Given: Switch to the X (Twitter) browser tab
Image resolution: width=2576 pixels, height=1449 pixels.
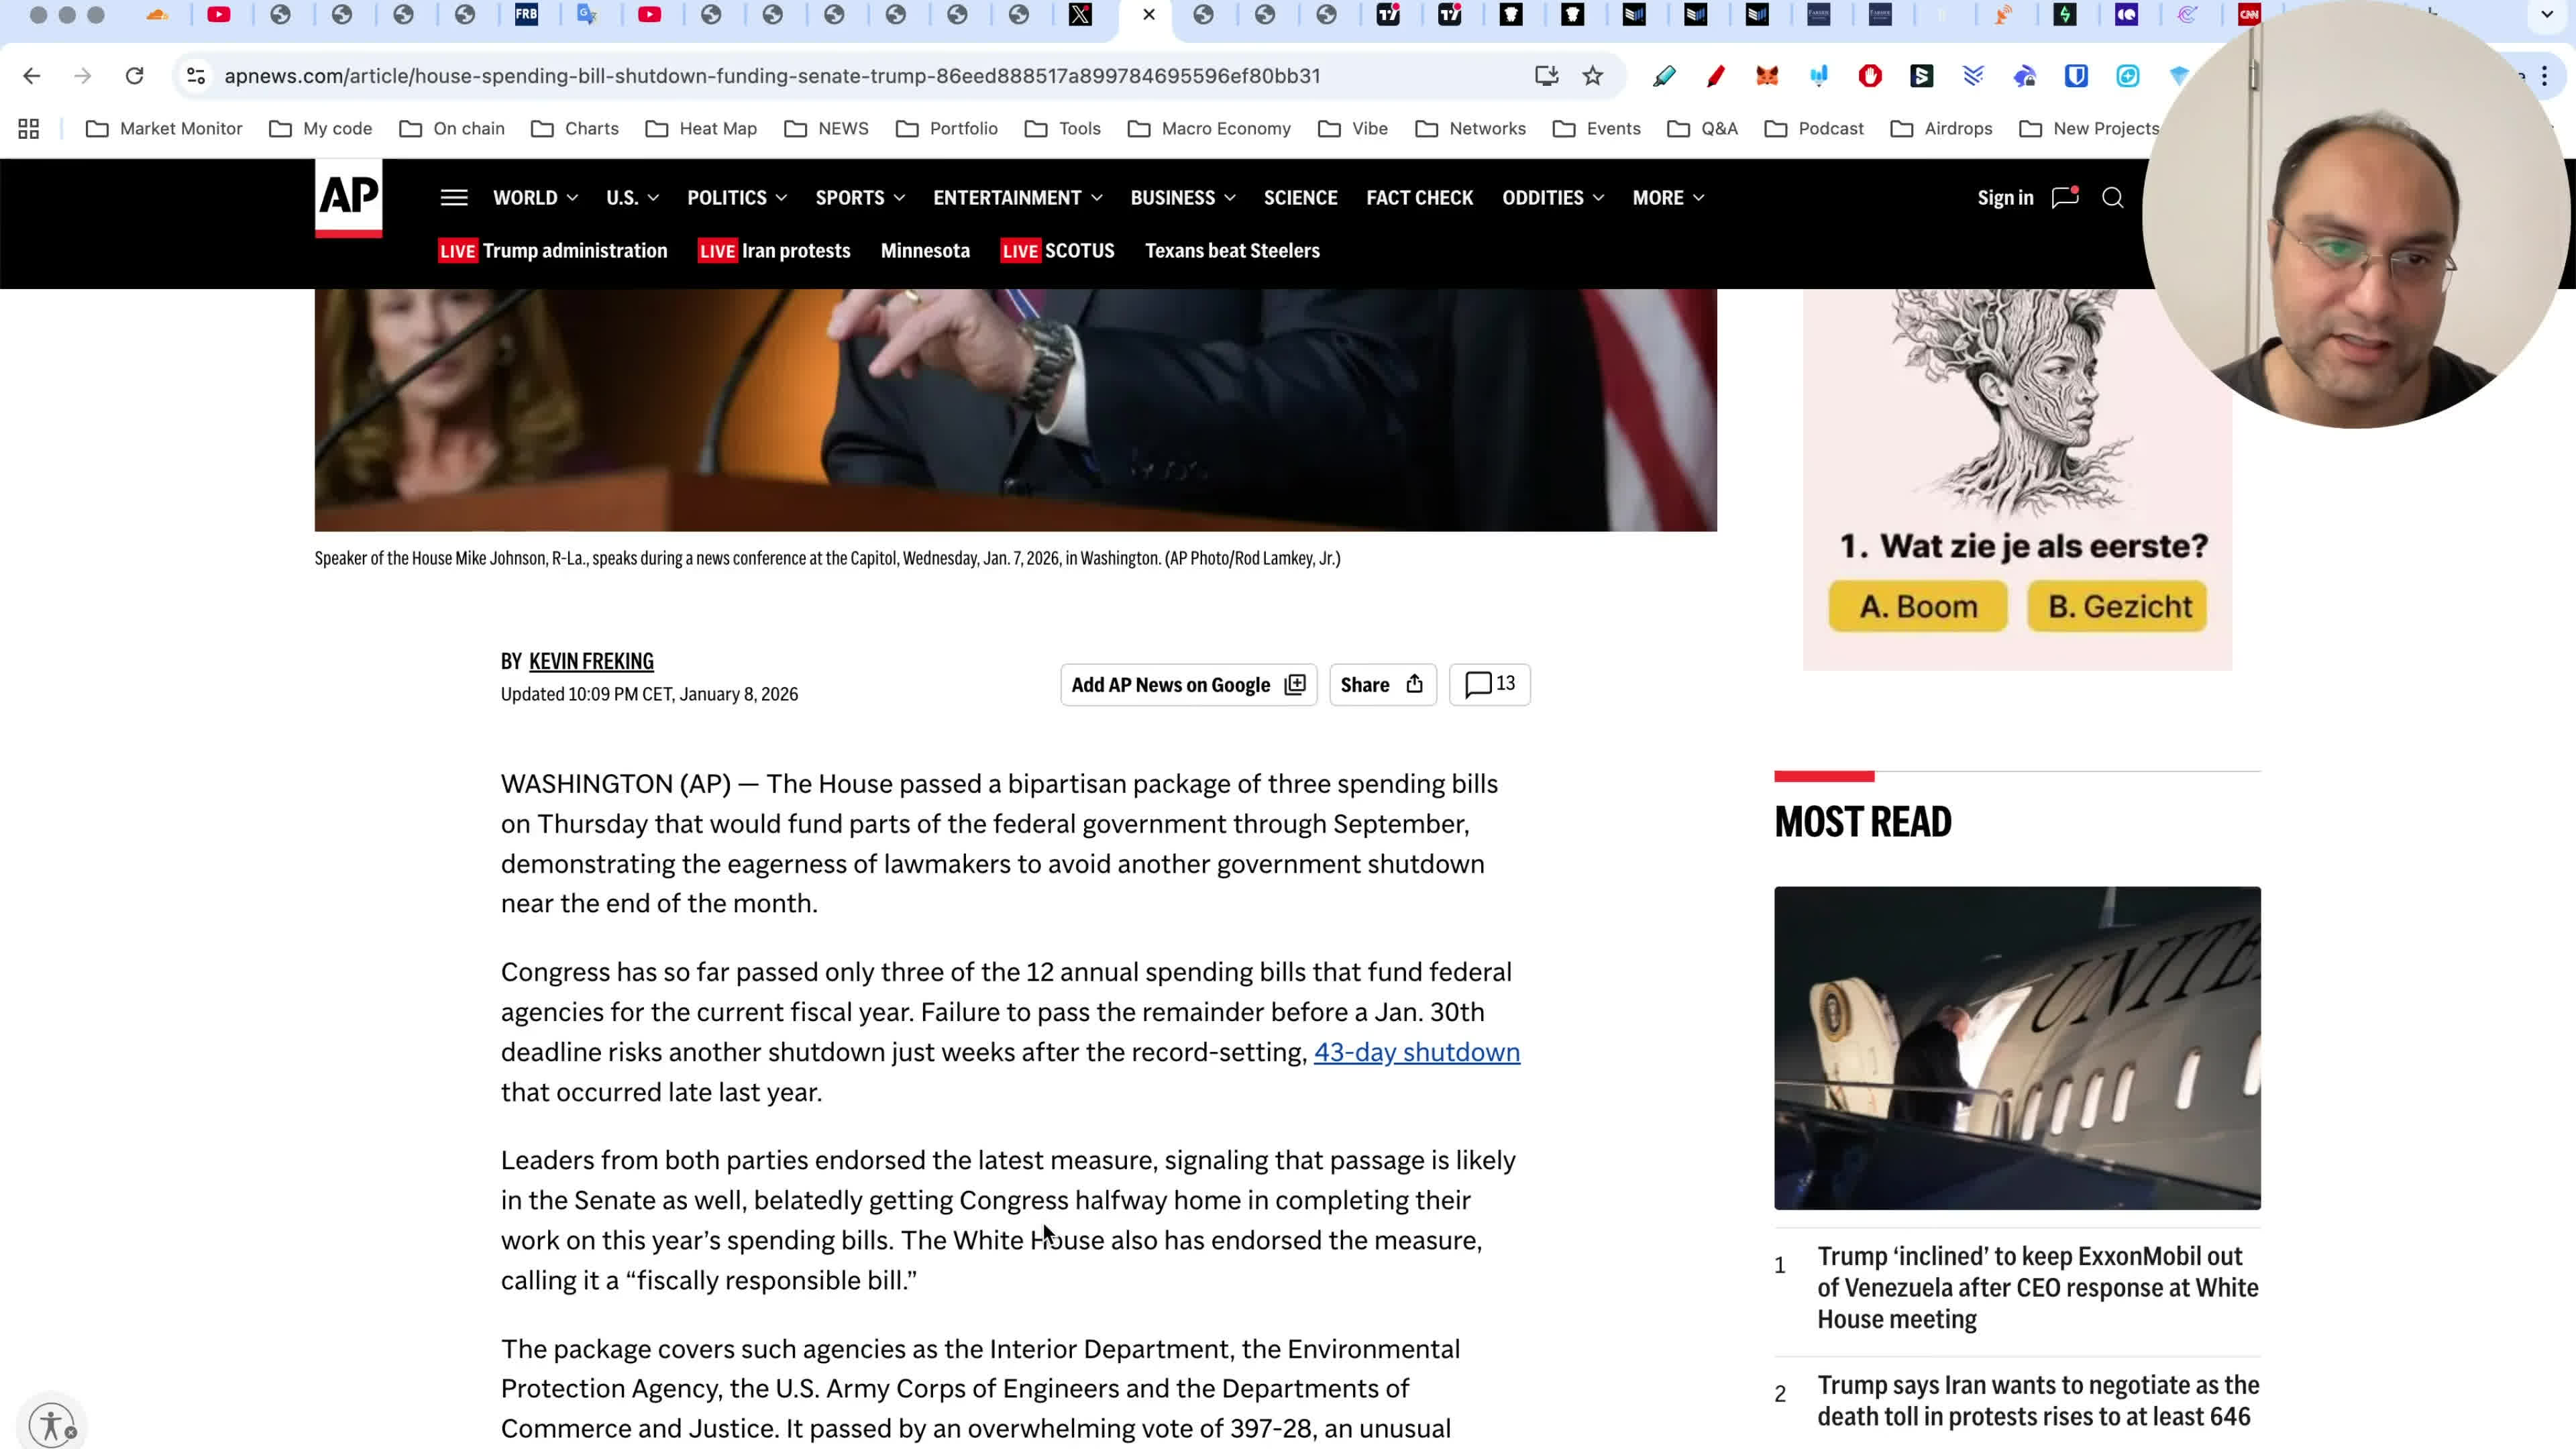Looking at the screenshot, I should (x=1080, y=15).
